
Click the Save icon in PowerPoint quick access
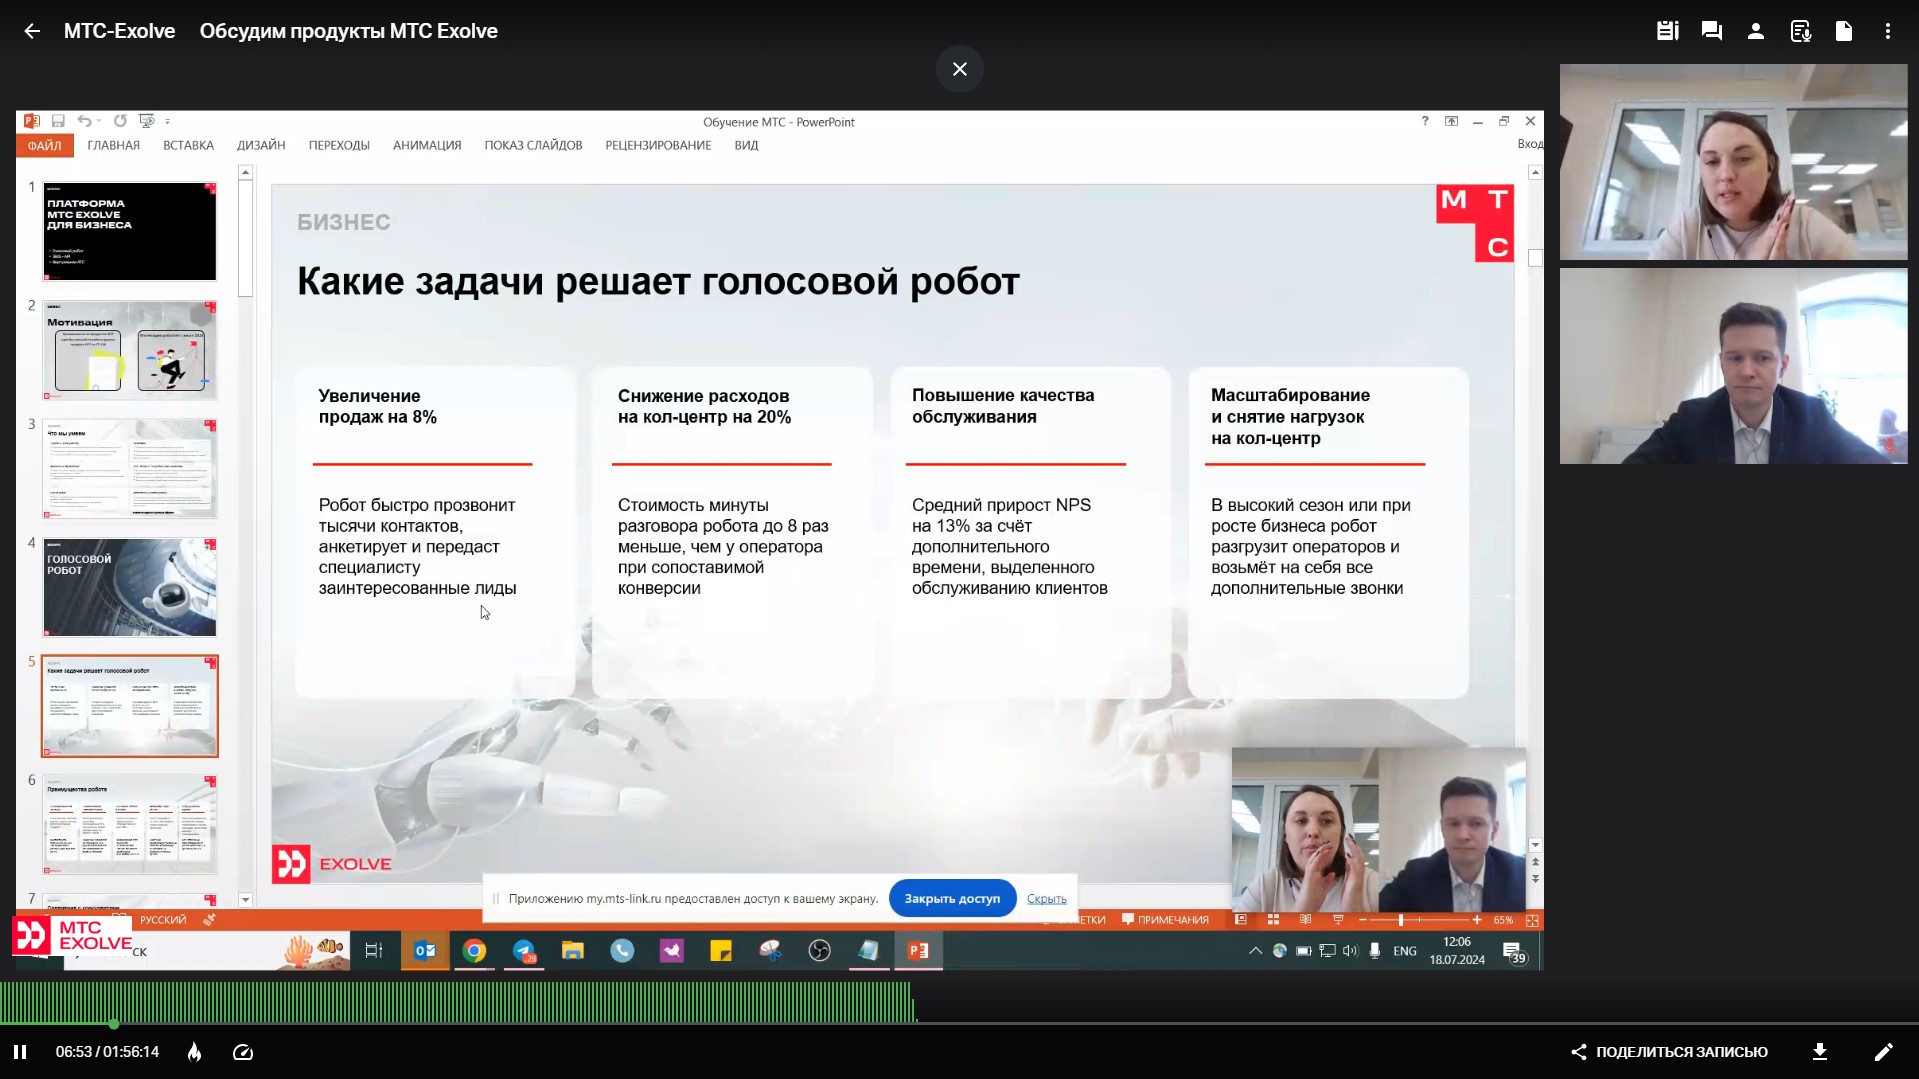point(58,121)
